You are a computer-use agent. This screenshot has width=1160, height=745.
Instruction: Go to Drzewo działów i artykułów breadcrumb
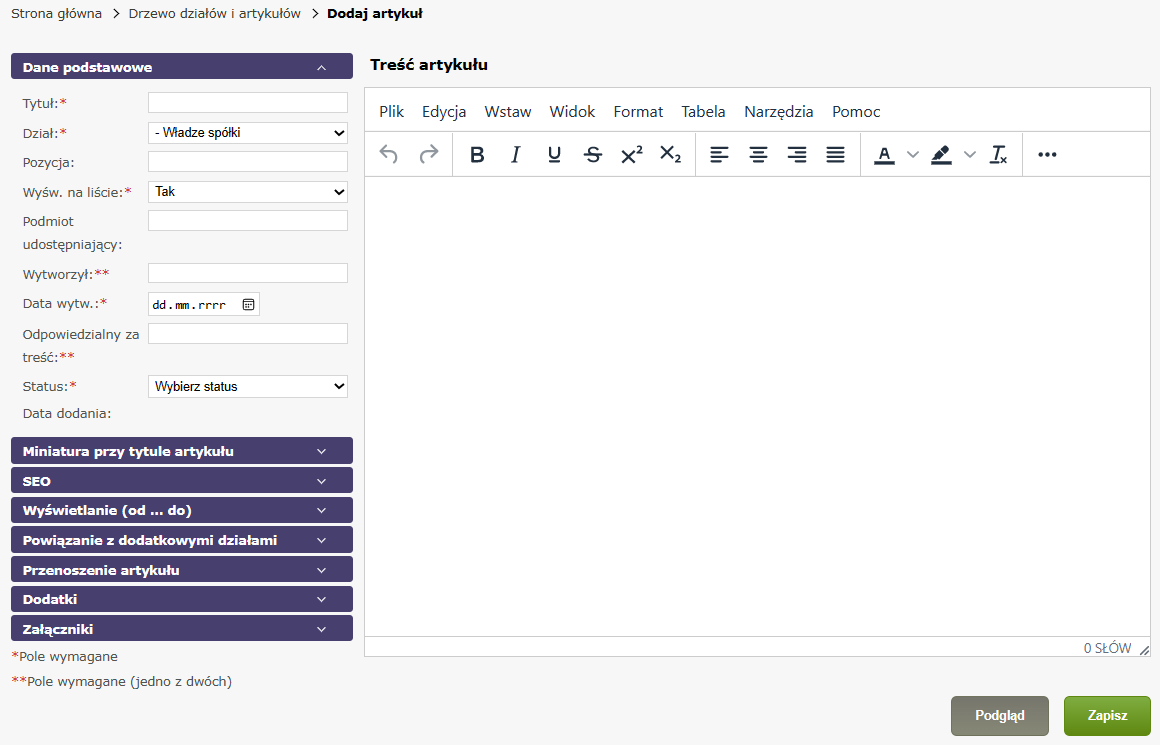click(215, 14)
